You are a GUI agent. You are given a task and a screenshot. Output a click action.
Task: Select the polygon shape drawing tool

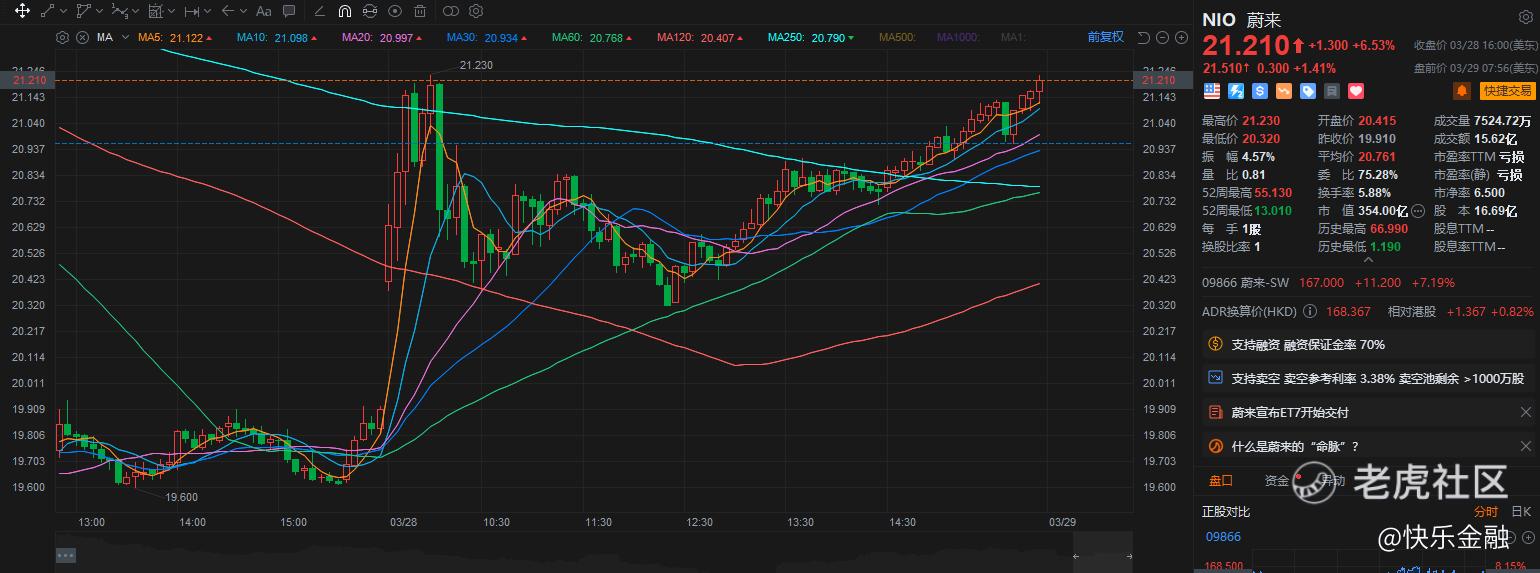(84, 11)
